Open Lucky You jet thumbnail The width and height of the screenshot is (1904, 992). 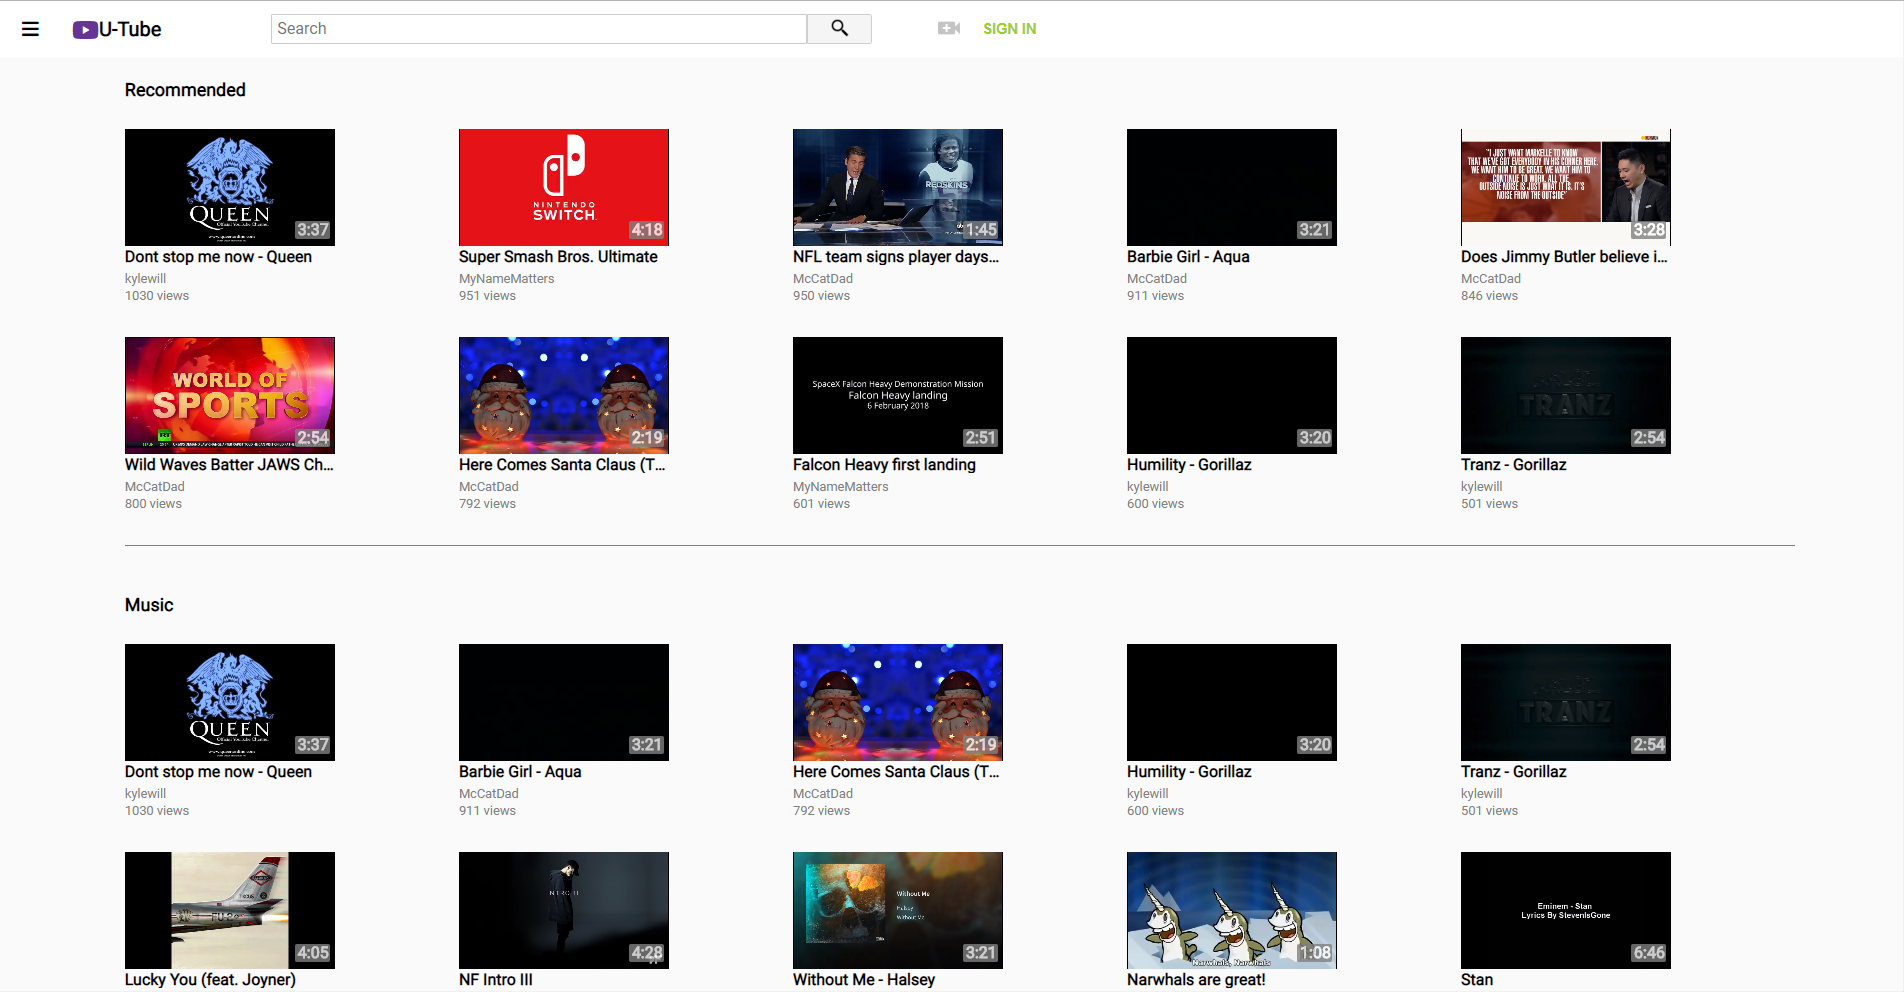click(x=230, y=910)
